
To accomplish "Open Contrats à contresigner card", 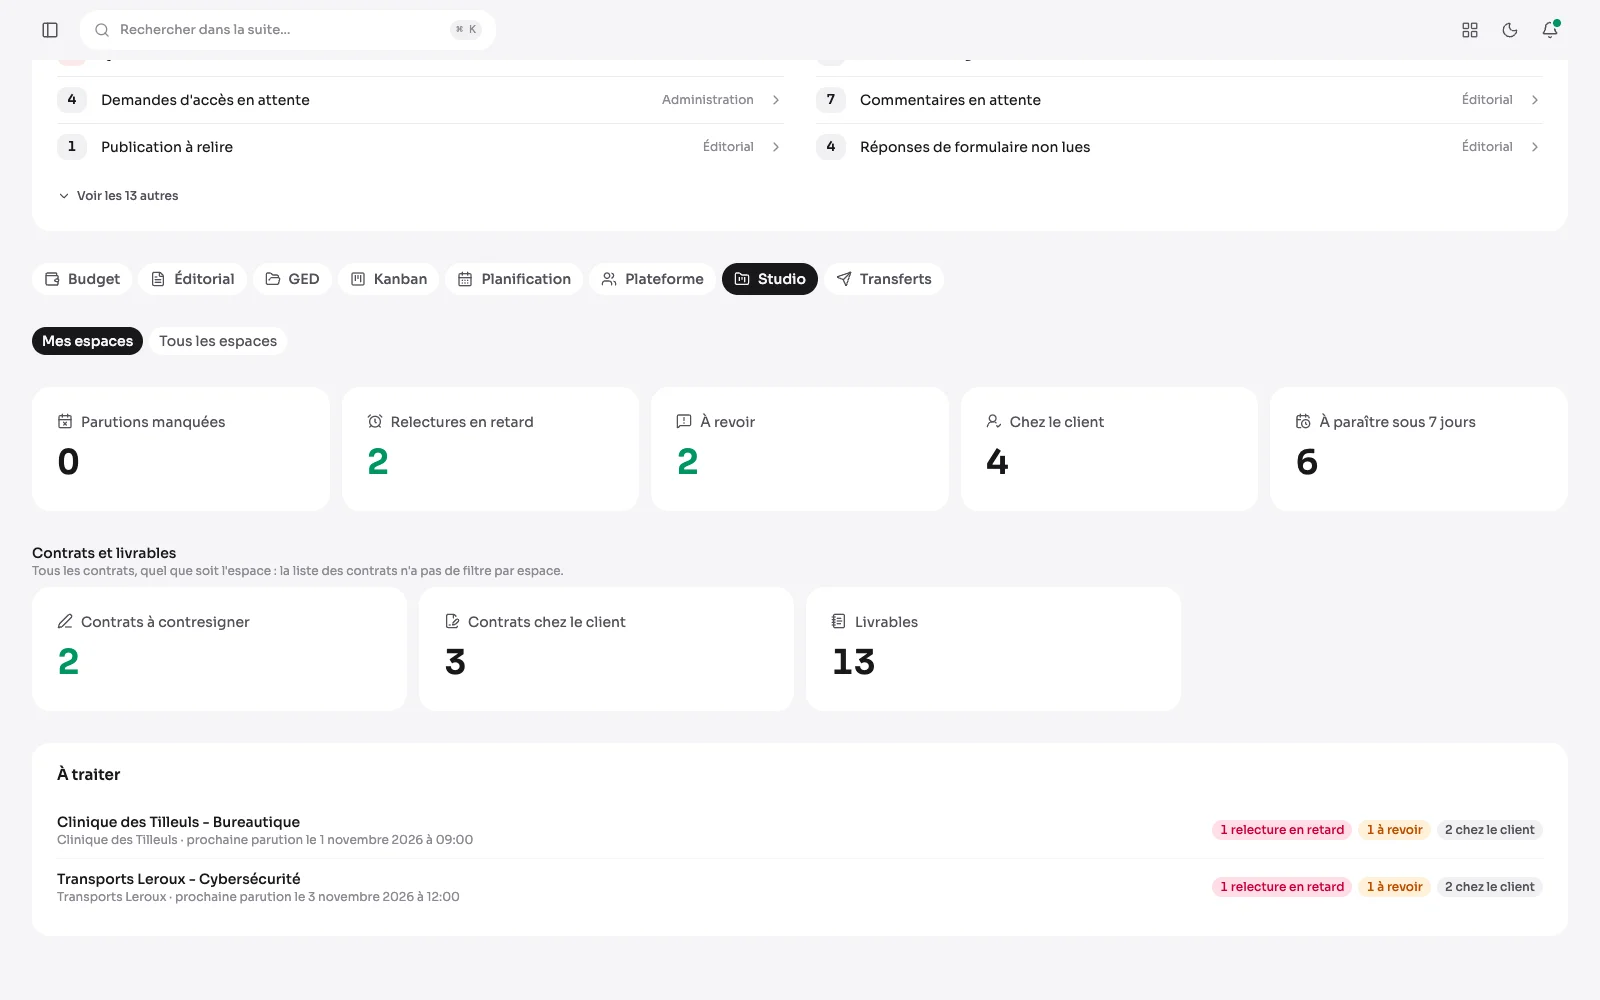I will 219,649.
